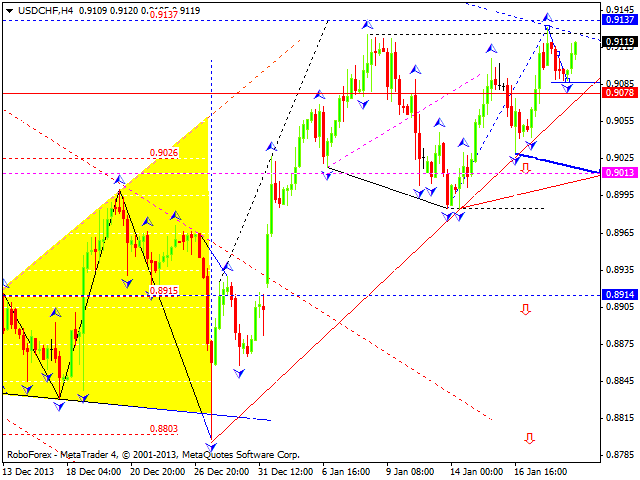Select the thick blue trendline segment
The image size is (640, 480).
pos(558,164)
